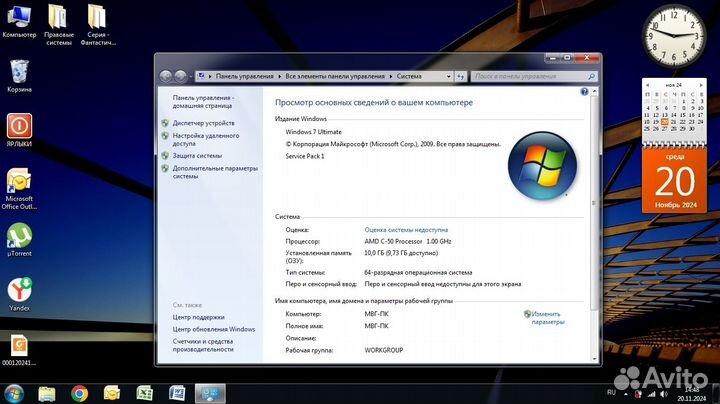720x404 pixels.
Task: Open Дополнительные параметры системы
Action: pos(215,172)
